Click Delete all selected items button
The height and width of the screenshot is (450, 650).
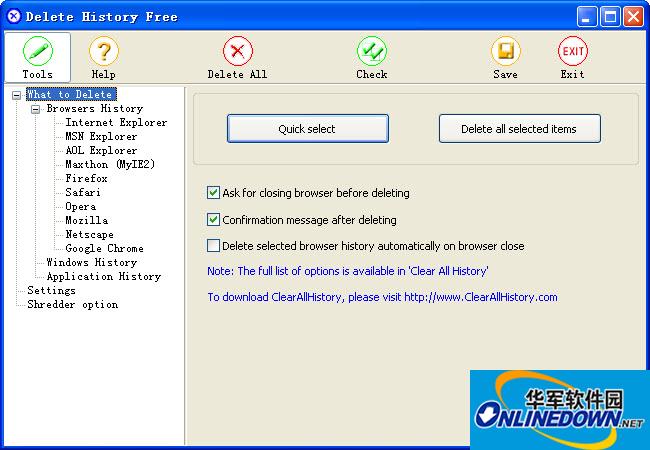(x=519, y=129)
